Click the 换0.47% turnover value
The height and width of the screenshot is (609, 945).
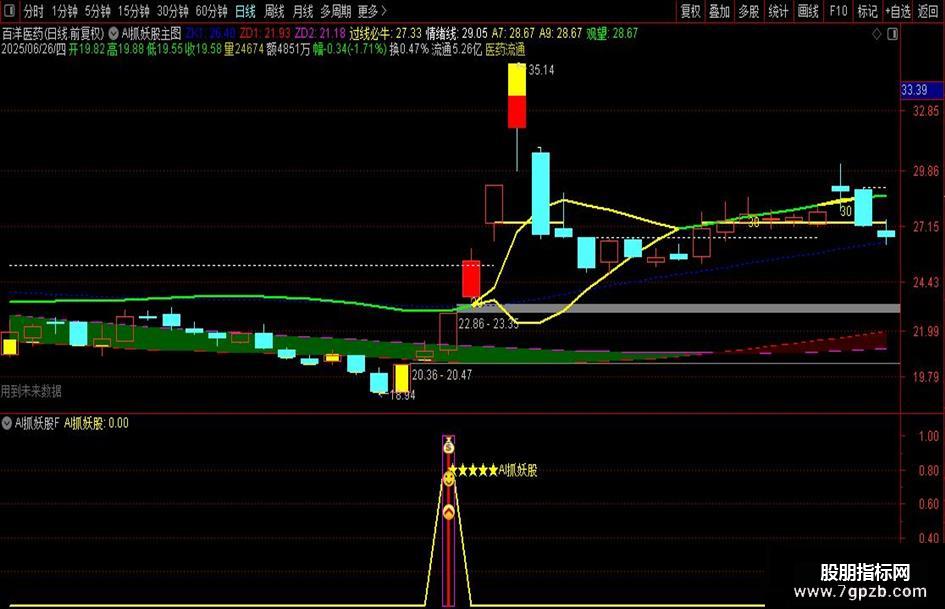(409, 49)
